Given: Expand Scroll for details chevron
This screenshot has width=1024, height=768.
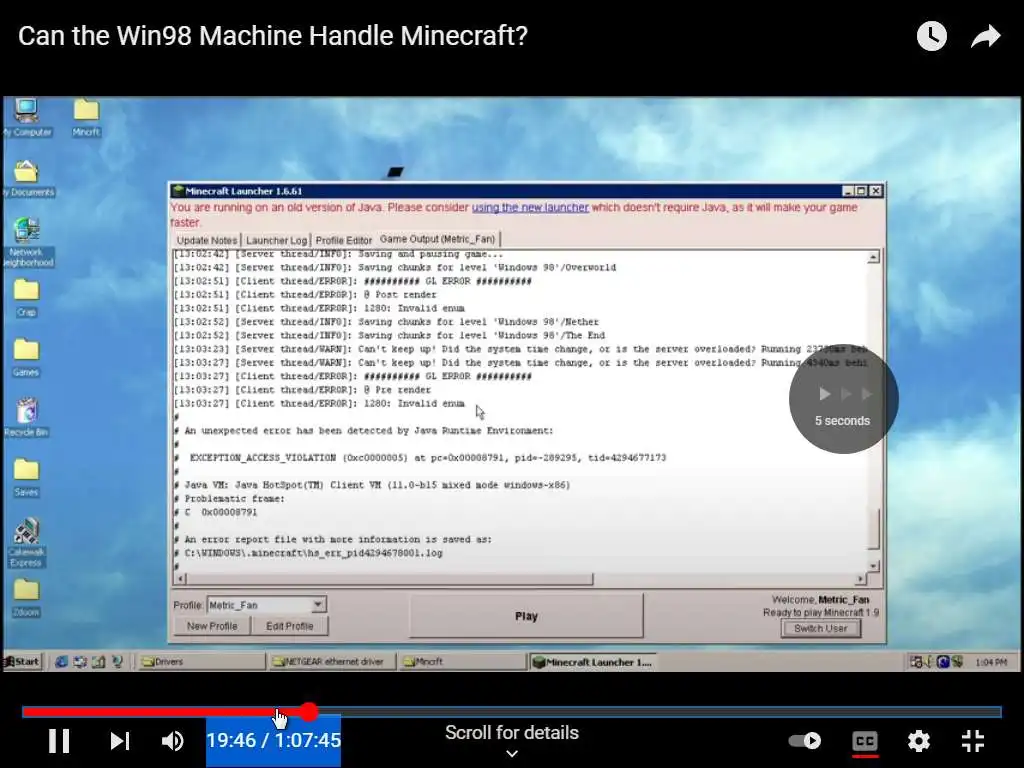Looking at the screenshot, I should pos(512,754).
